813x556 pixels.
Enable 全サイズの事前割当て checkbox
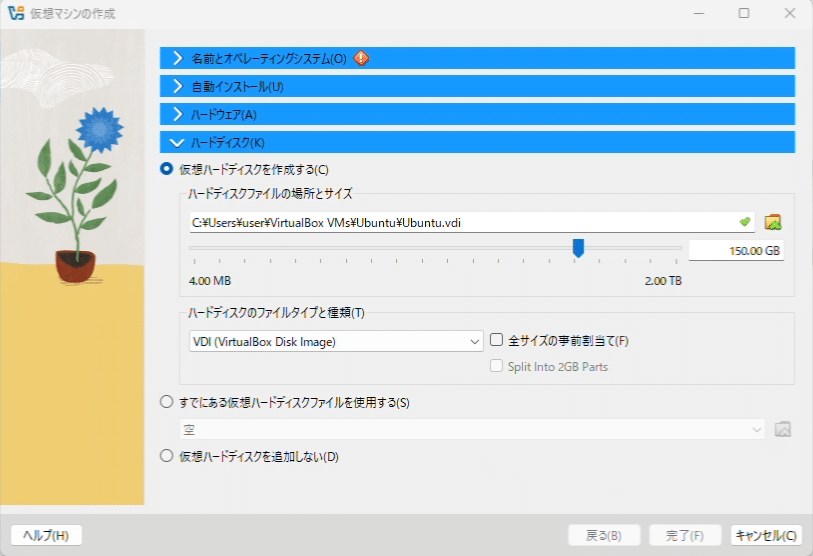[497, 340]
